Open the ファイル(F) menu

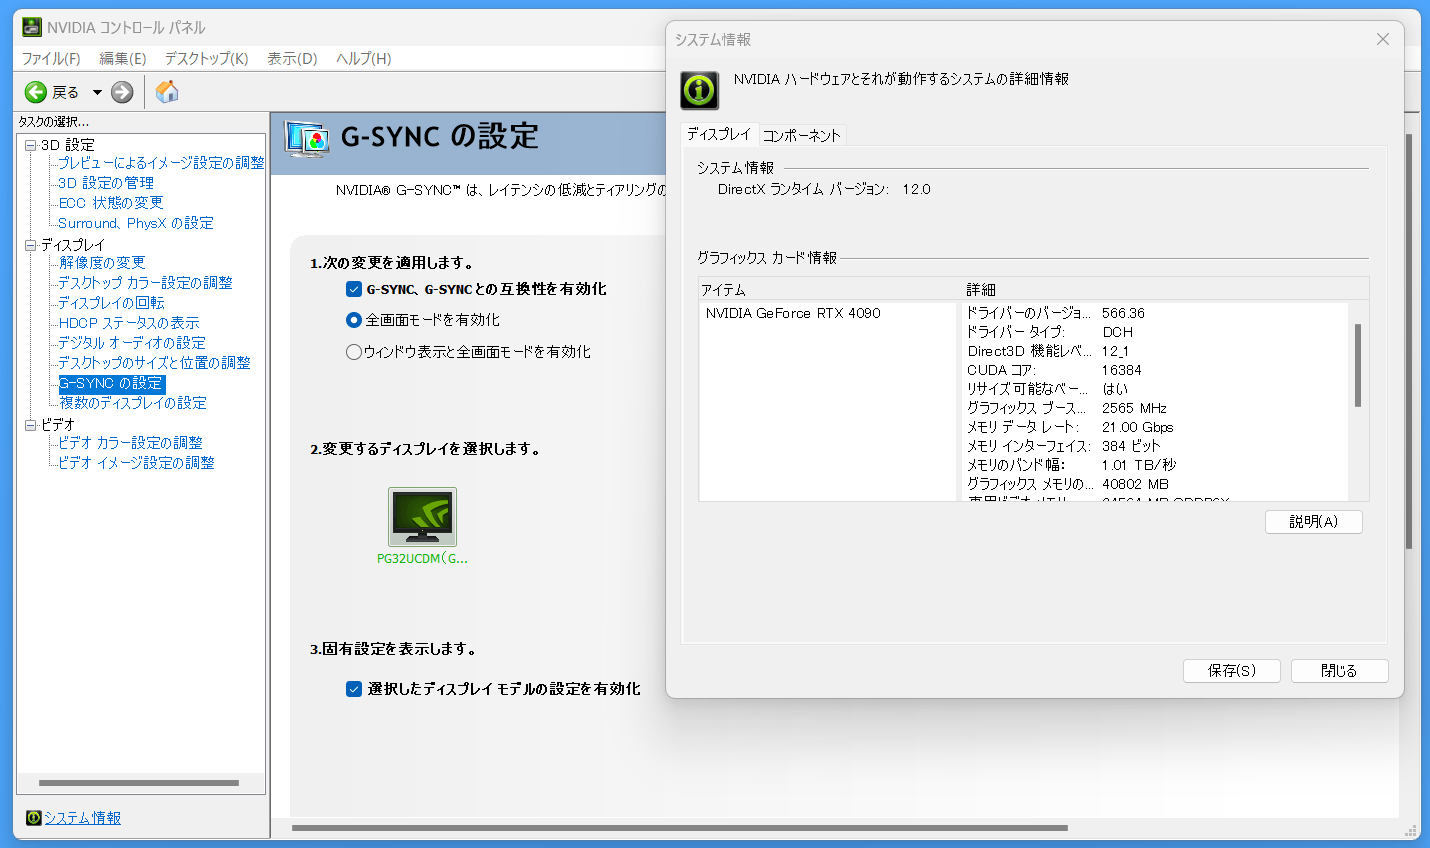tap(51, 59)
